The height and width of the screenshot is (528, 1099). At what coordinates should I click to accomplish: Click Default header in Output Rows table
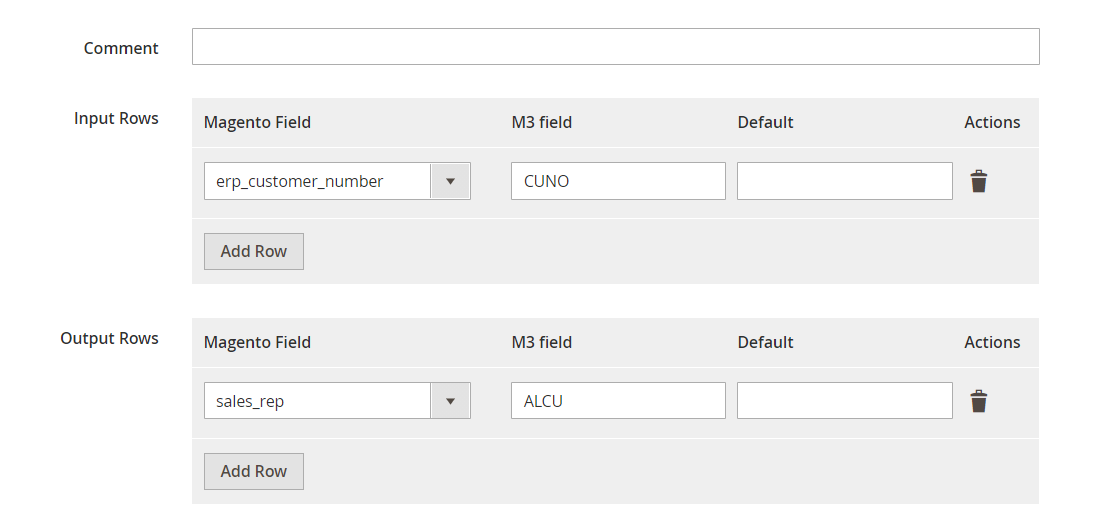[765, 342]
